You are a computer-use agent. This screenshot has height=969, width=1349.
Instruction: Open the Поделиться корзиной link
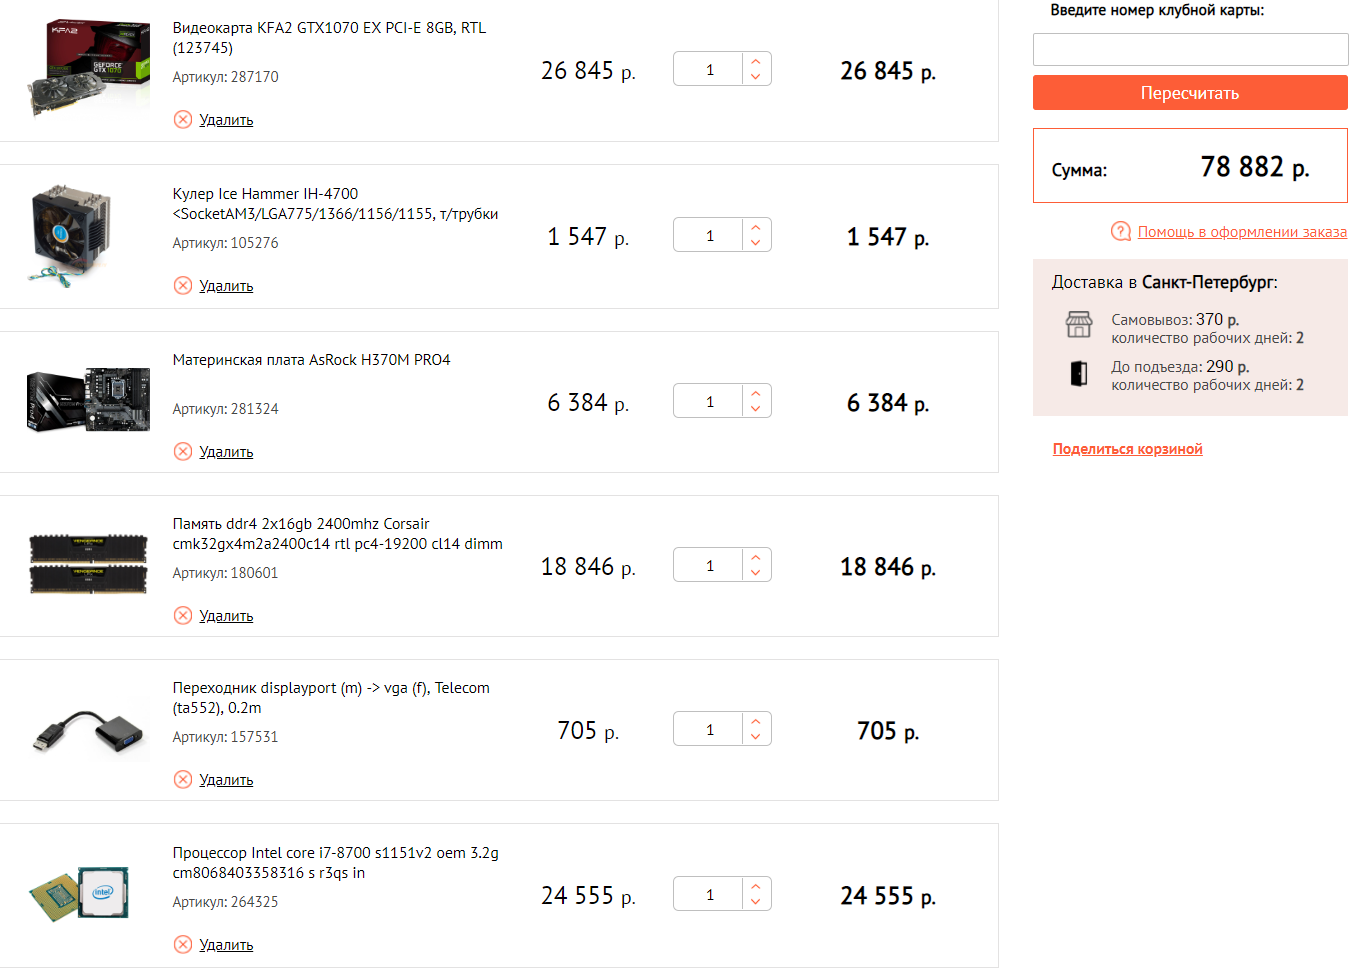click(x=1127, y=449)
